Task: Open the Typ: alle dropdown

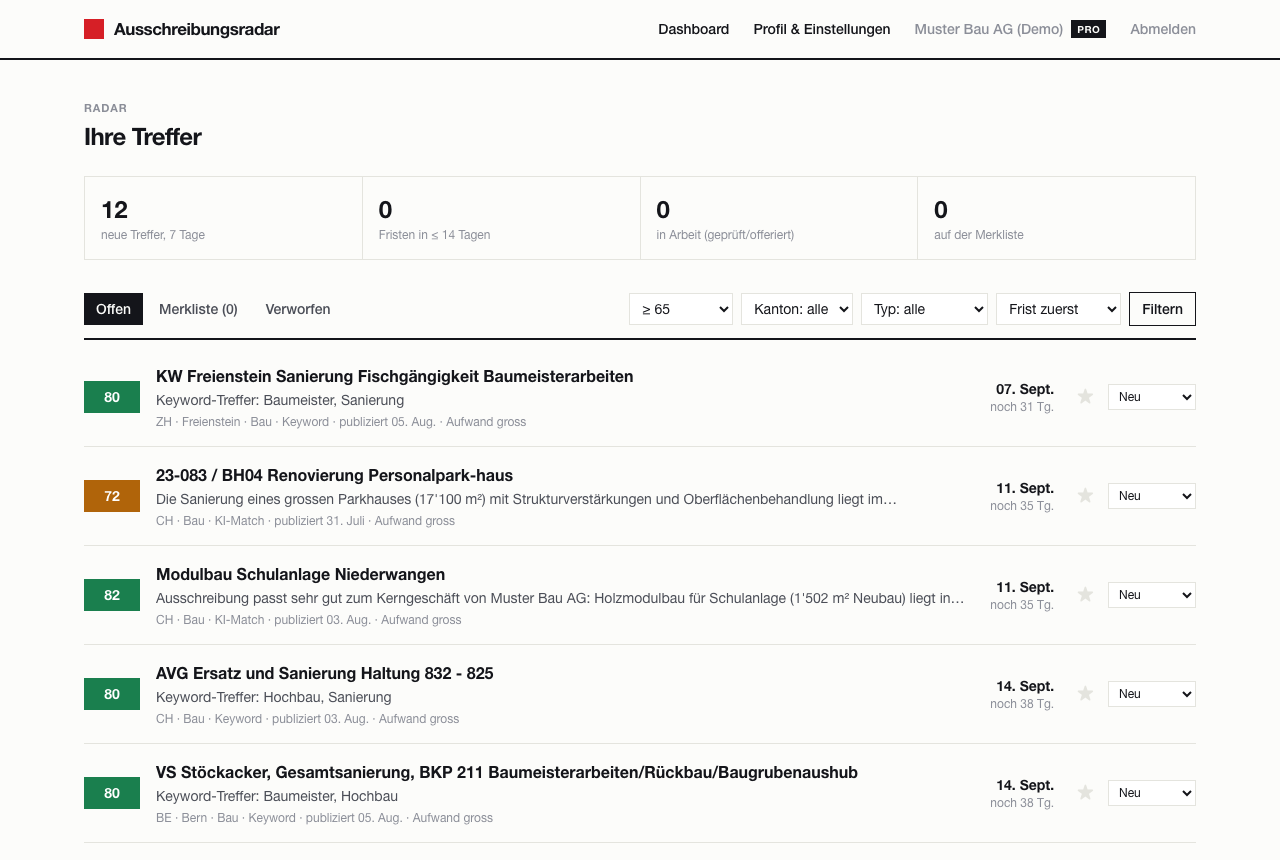Action: [x=924, y=309]
